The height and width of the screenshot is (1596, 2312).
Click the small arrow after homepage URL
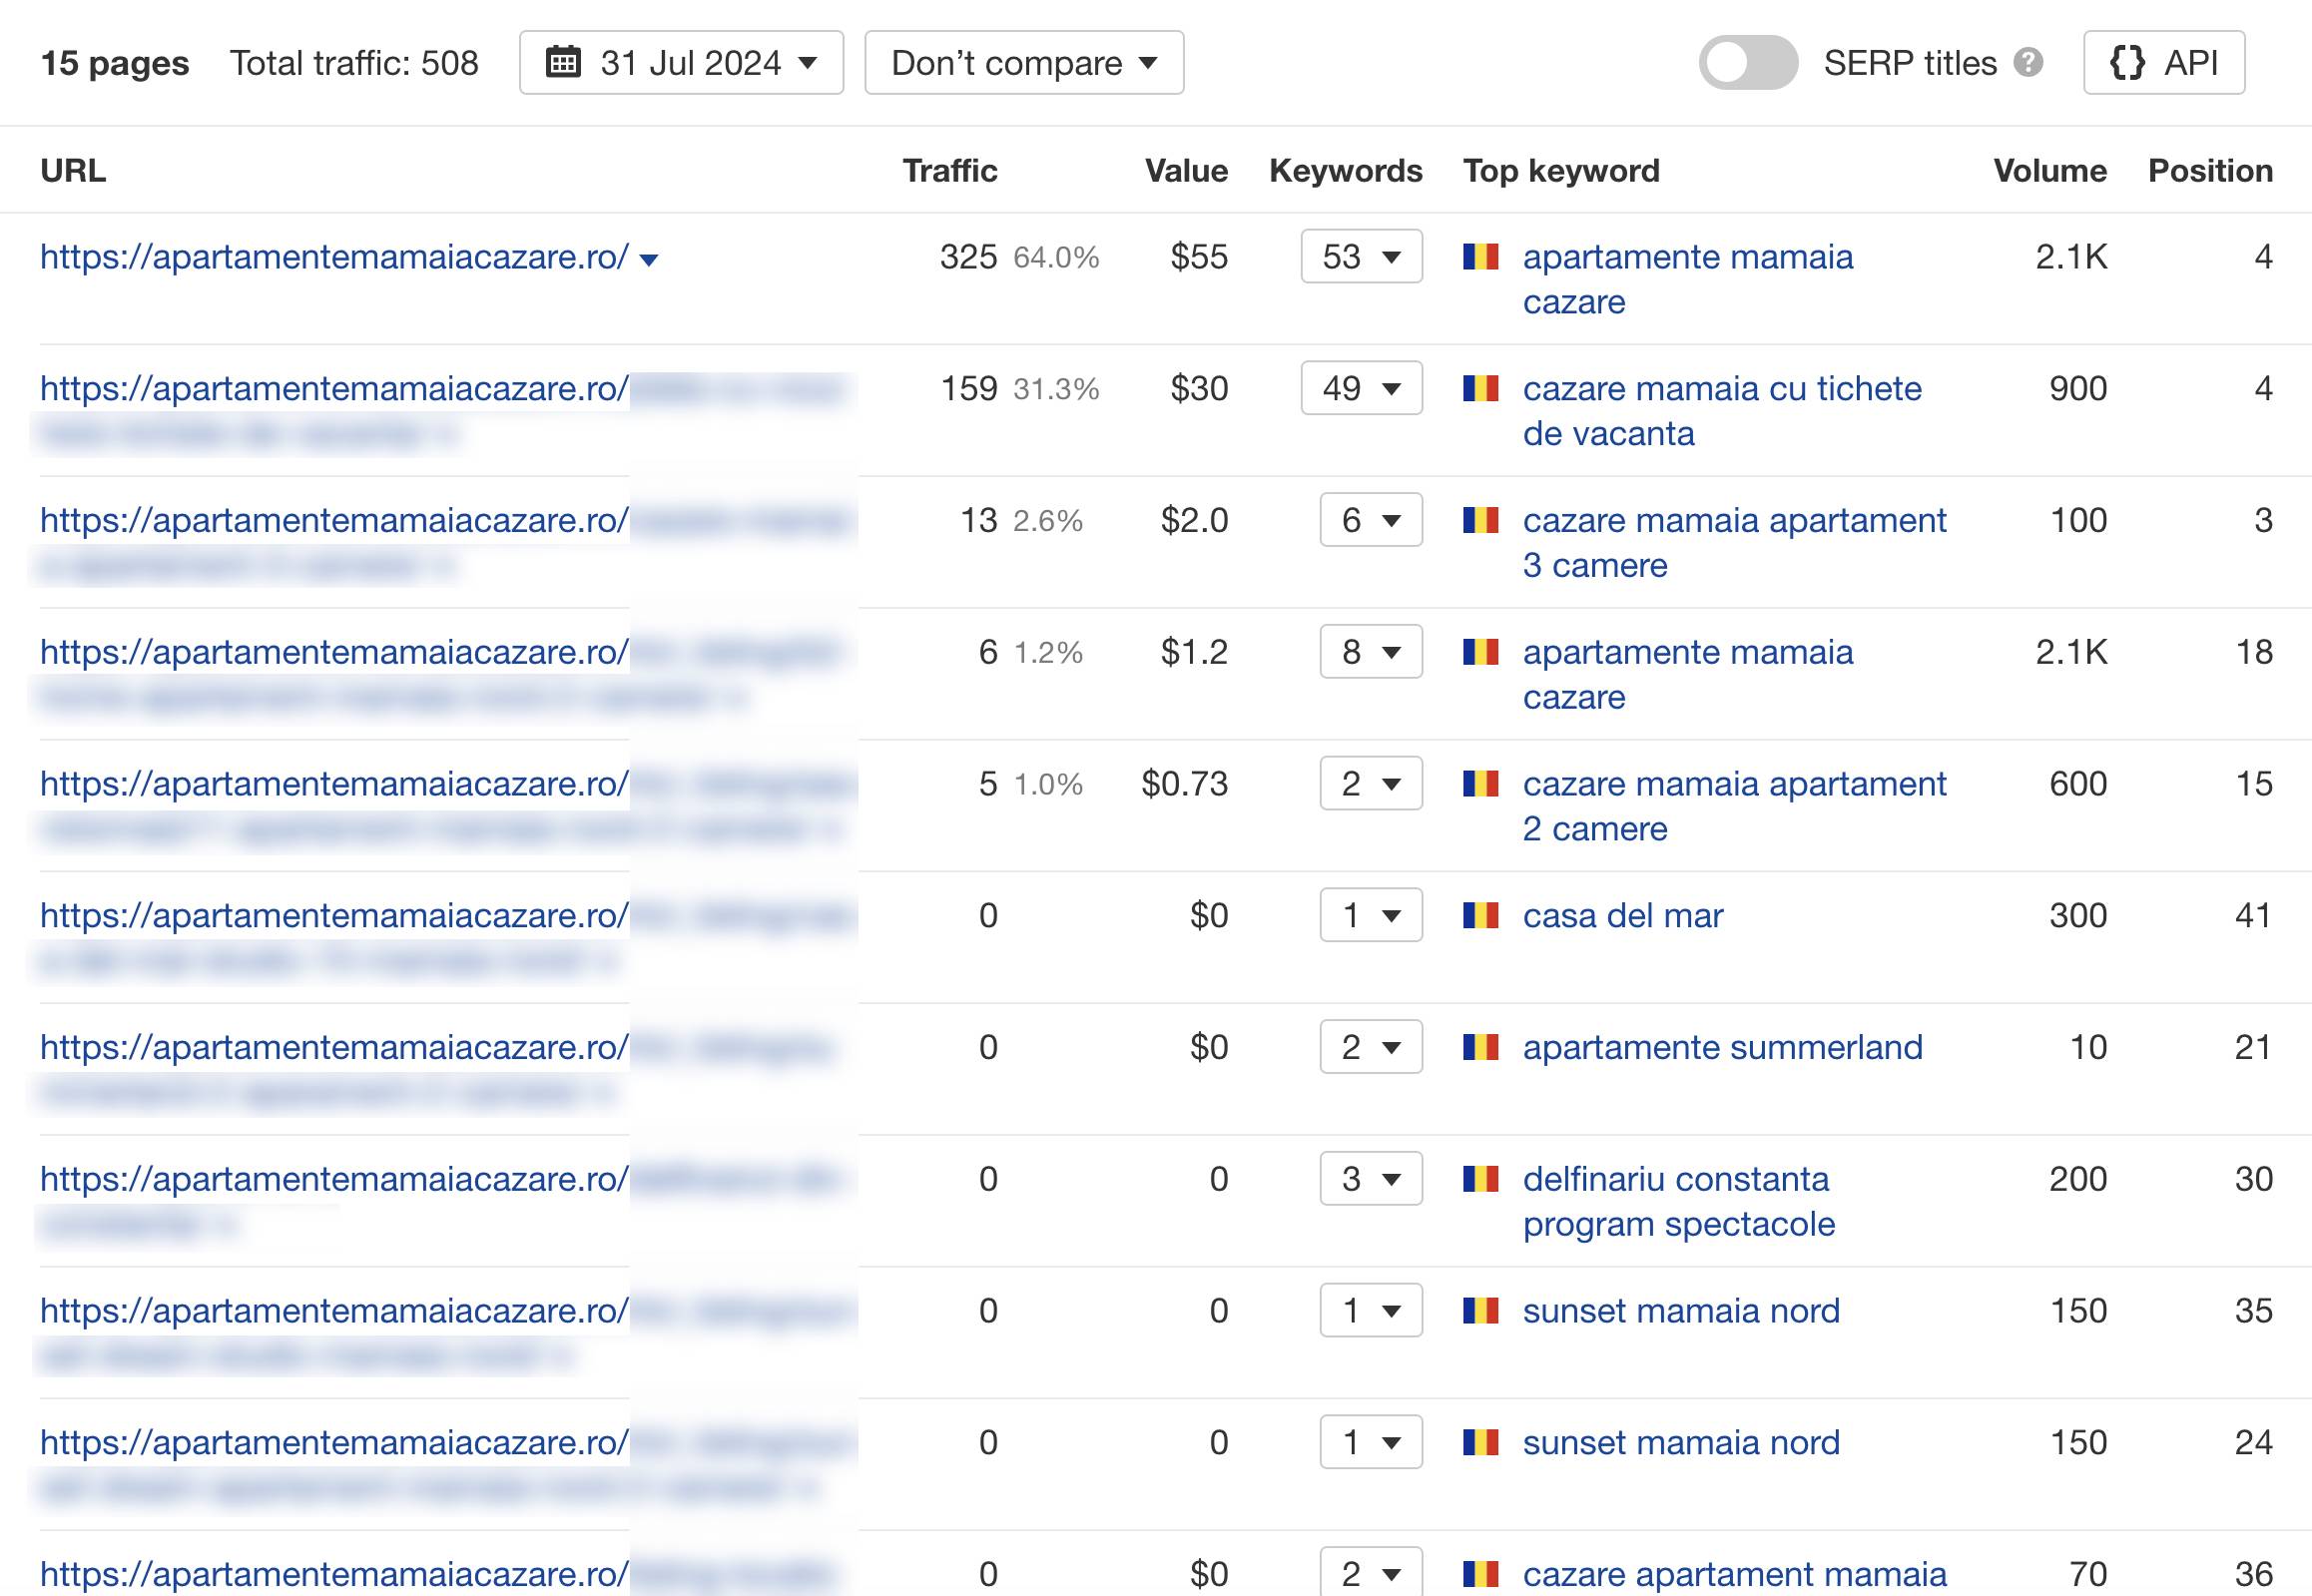648,260
